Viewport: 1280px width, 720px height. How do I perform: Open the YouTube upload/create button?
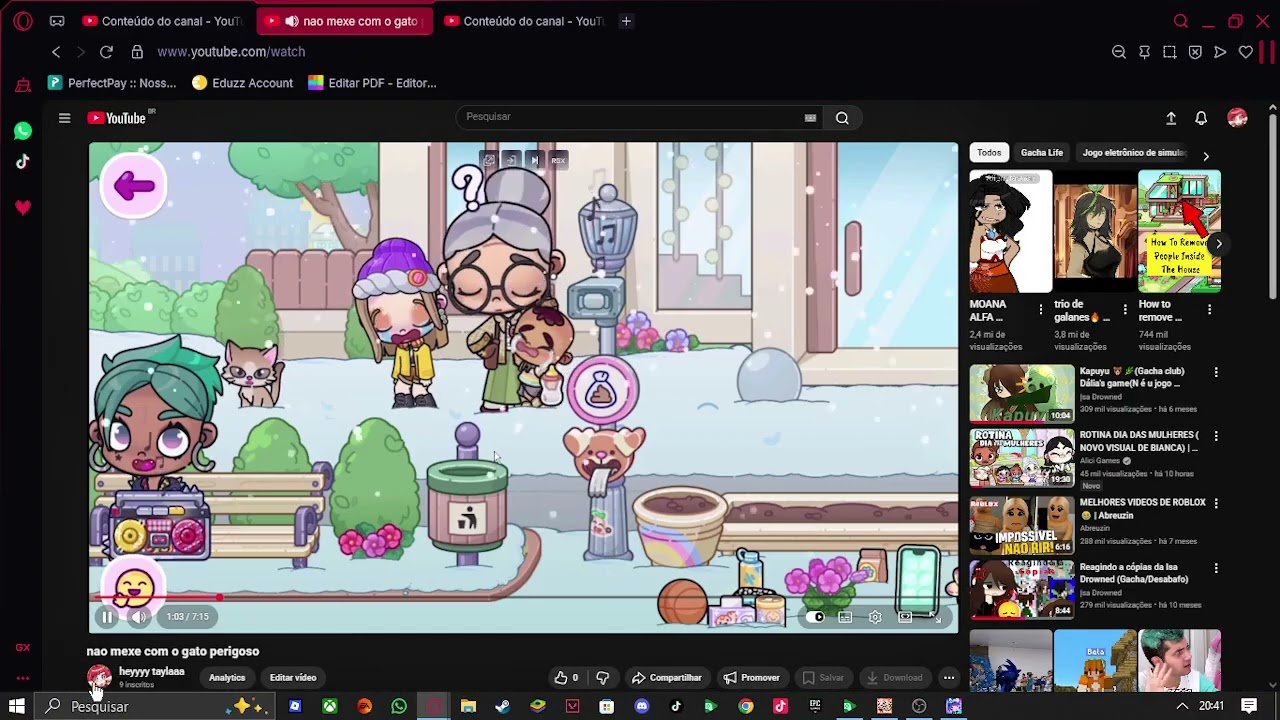(1171, 118)
